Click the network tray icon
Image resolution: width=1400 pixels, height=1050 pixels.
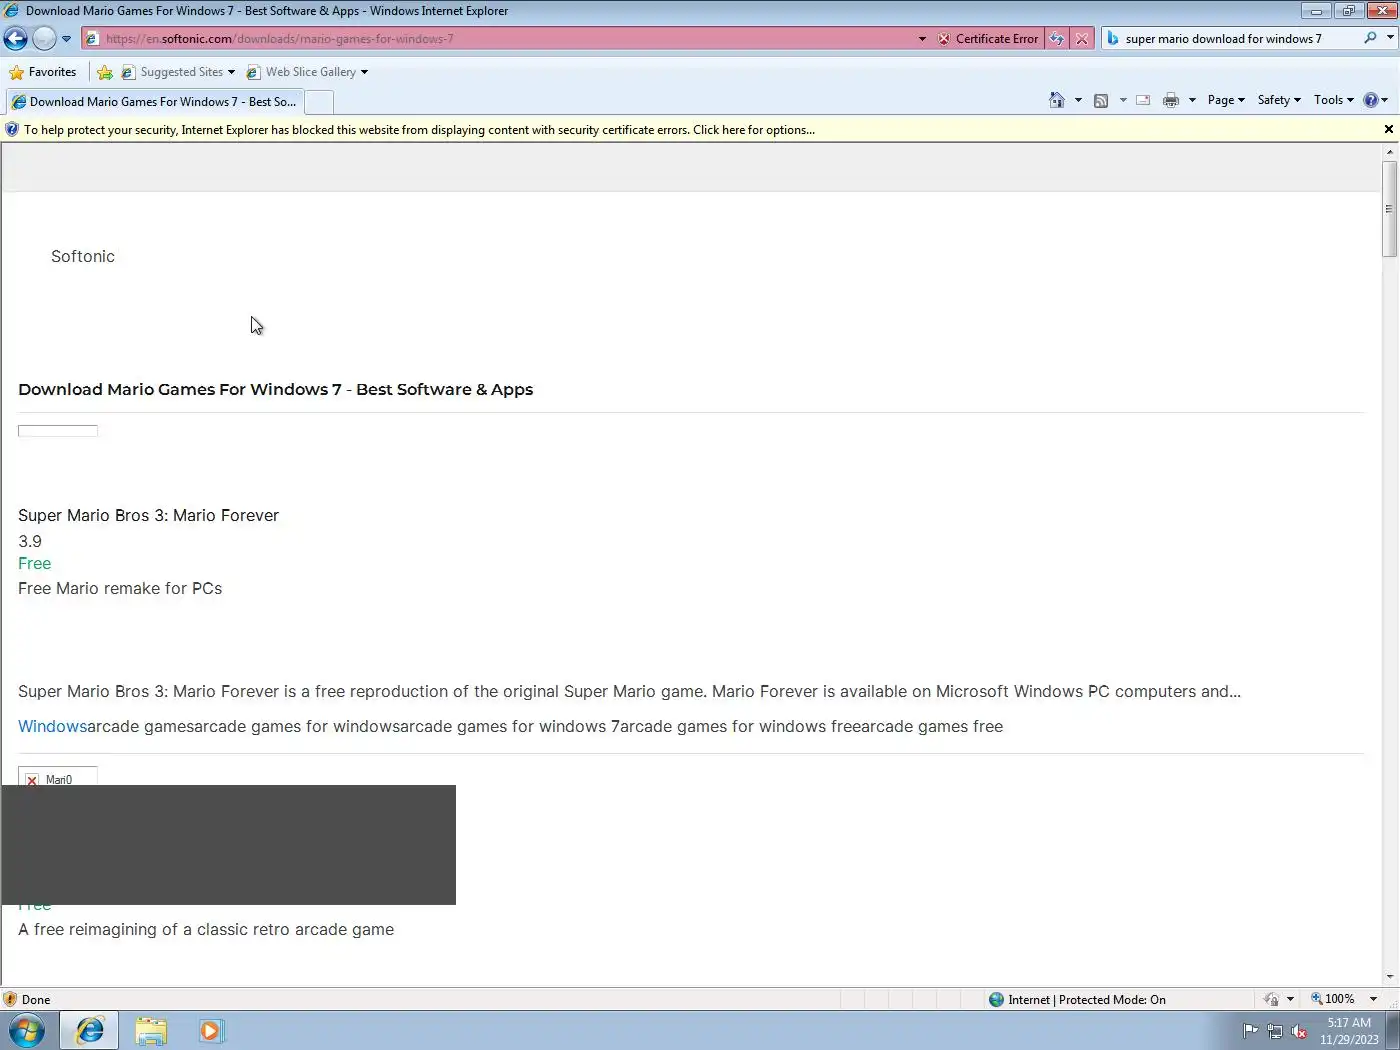[1275, 1031]
